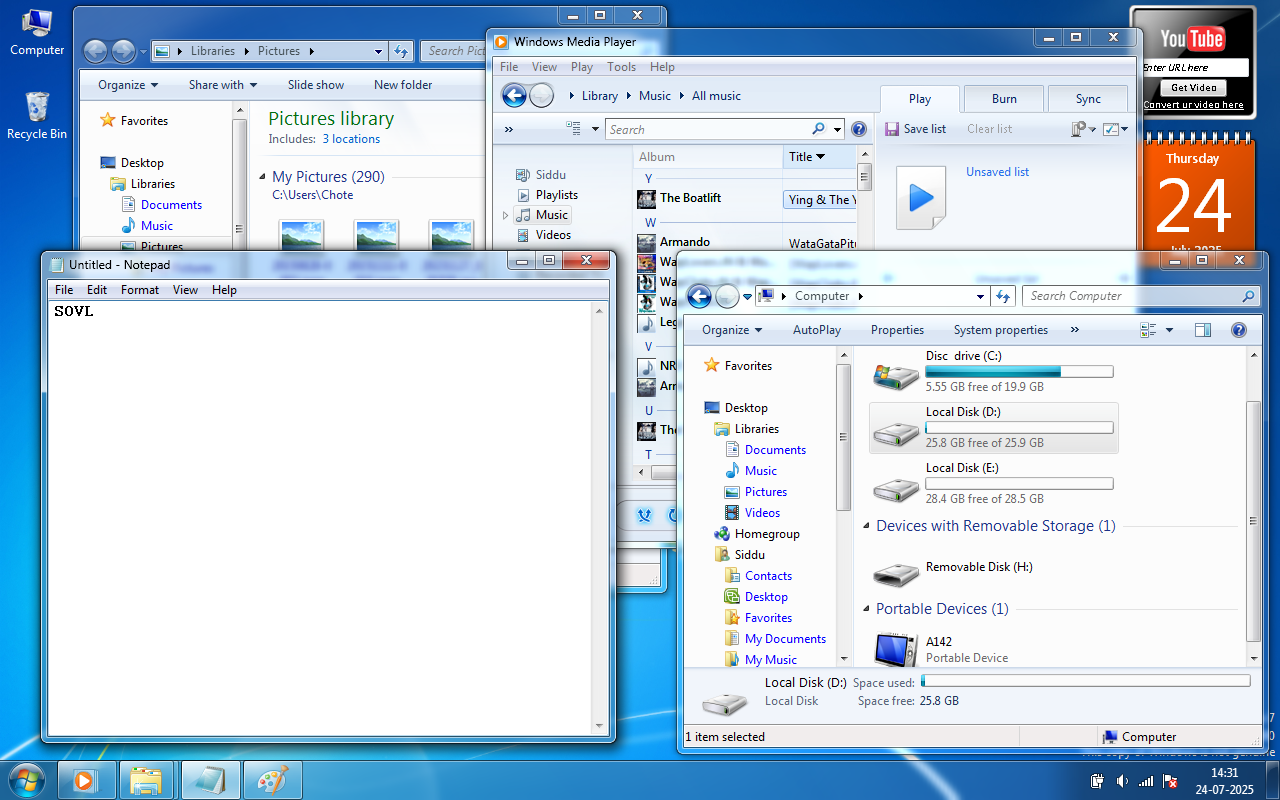Click Get Video button in YouTube gadget

point(1194,88)
